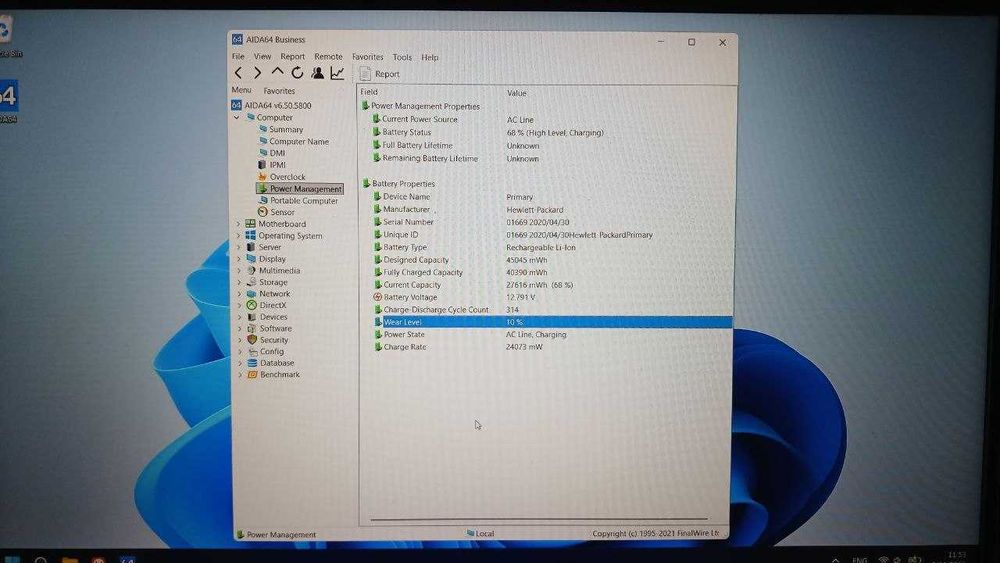Select the Charge-Discharge Cycle Count row
This screenshot has height=563, width=1000.
(446, 310)
